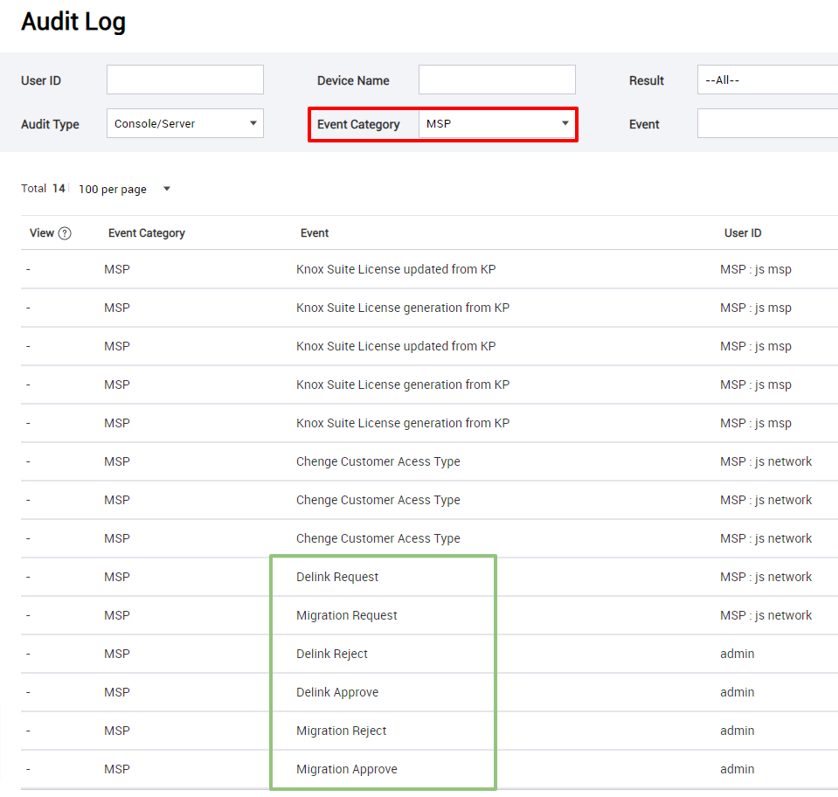Open the Knox Suite License generation event
Viewport: 838px width, 797px height.
pyautogui.click(x=405, y=307)
